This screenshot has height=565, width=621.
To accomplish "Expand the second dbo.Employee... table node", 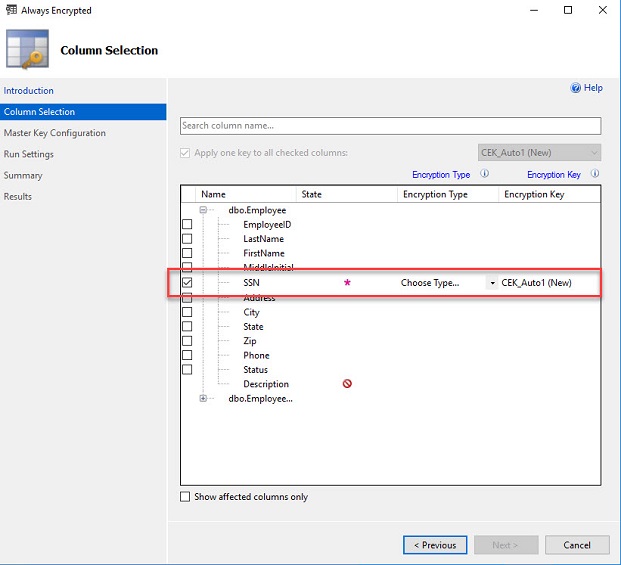I will point(203,398).
